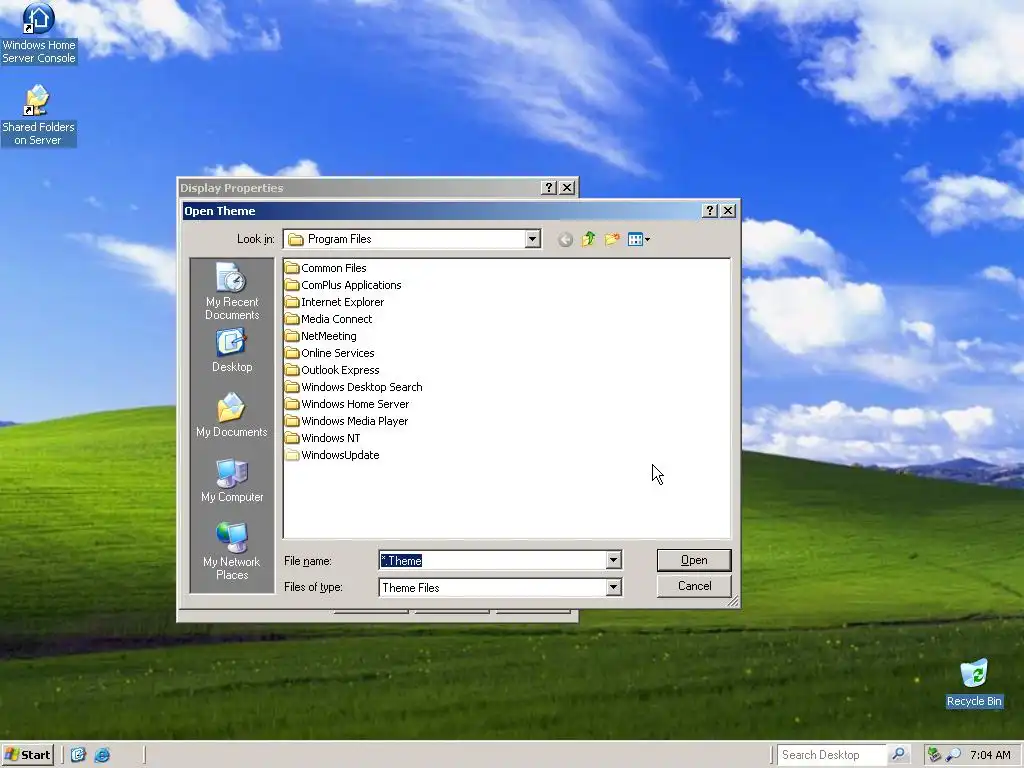1024x768 pixels.
Task: Expand the Files of type dropdown
Action: coord(613,588)
